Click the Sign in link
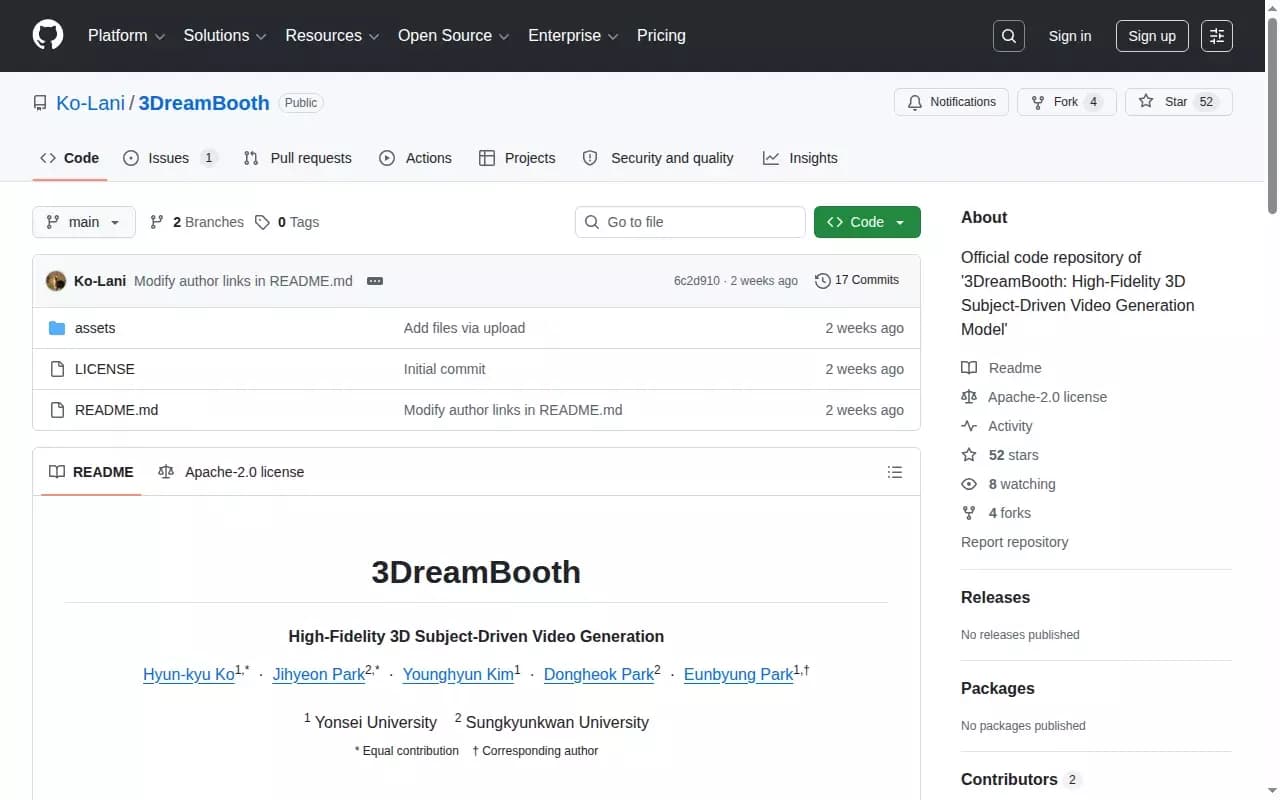 click(1070, 36)
